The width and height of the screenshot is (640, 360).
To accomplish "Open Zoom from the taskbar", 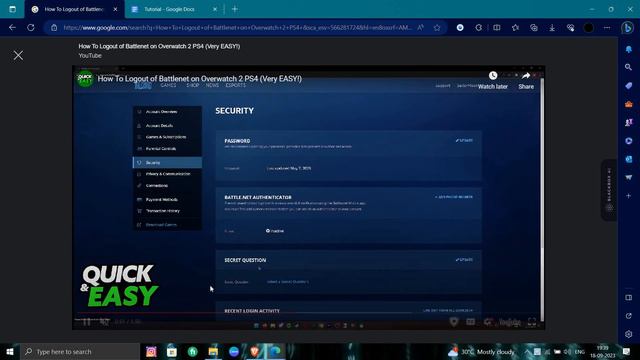I will point(234,351).
